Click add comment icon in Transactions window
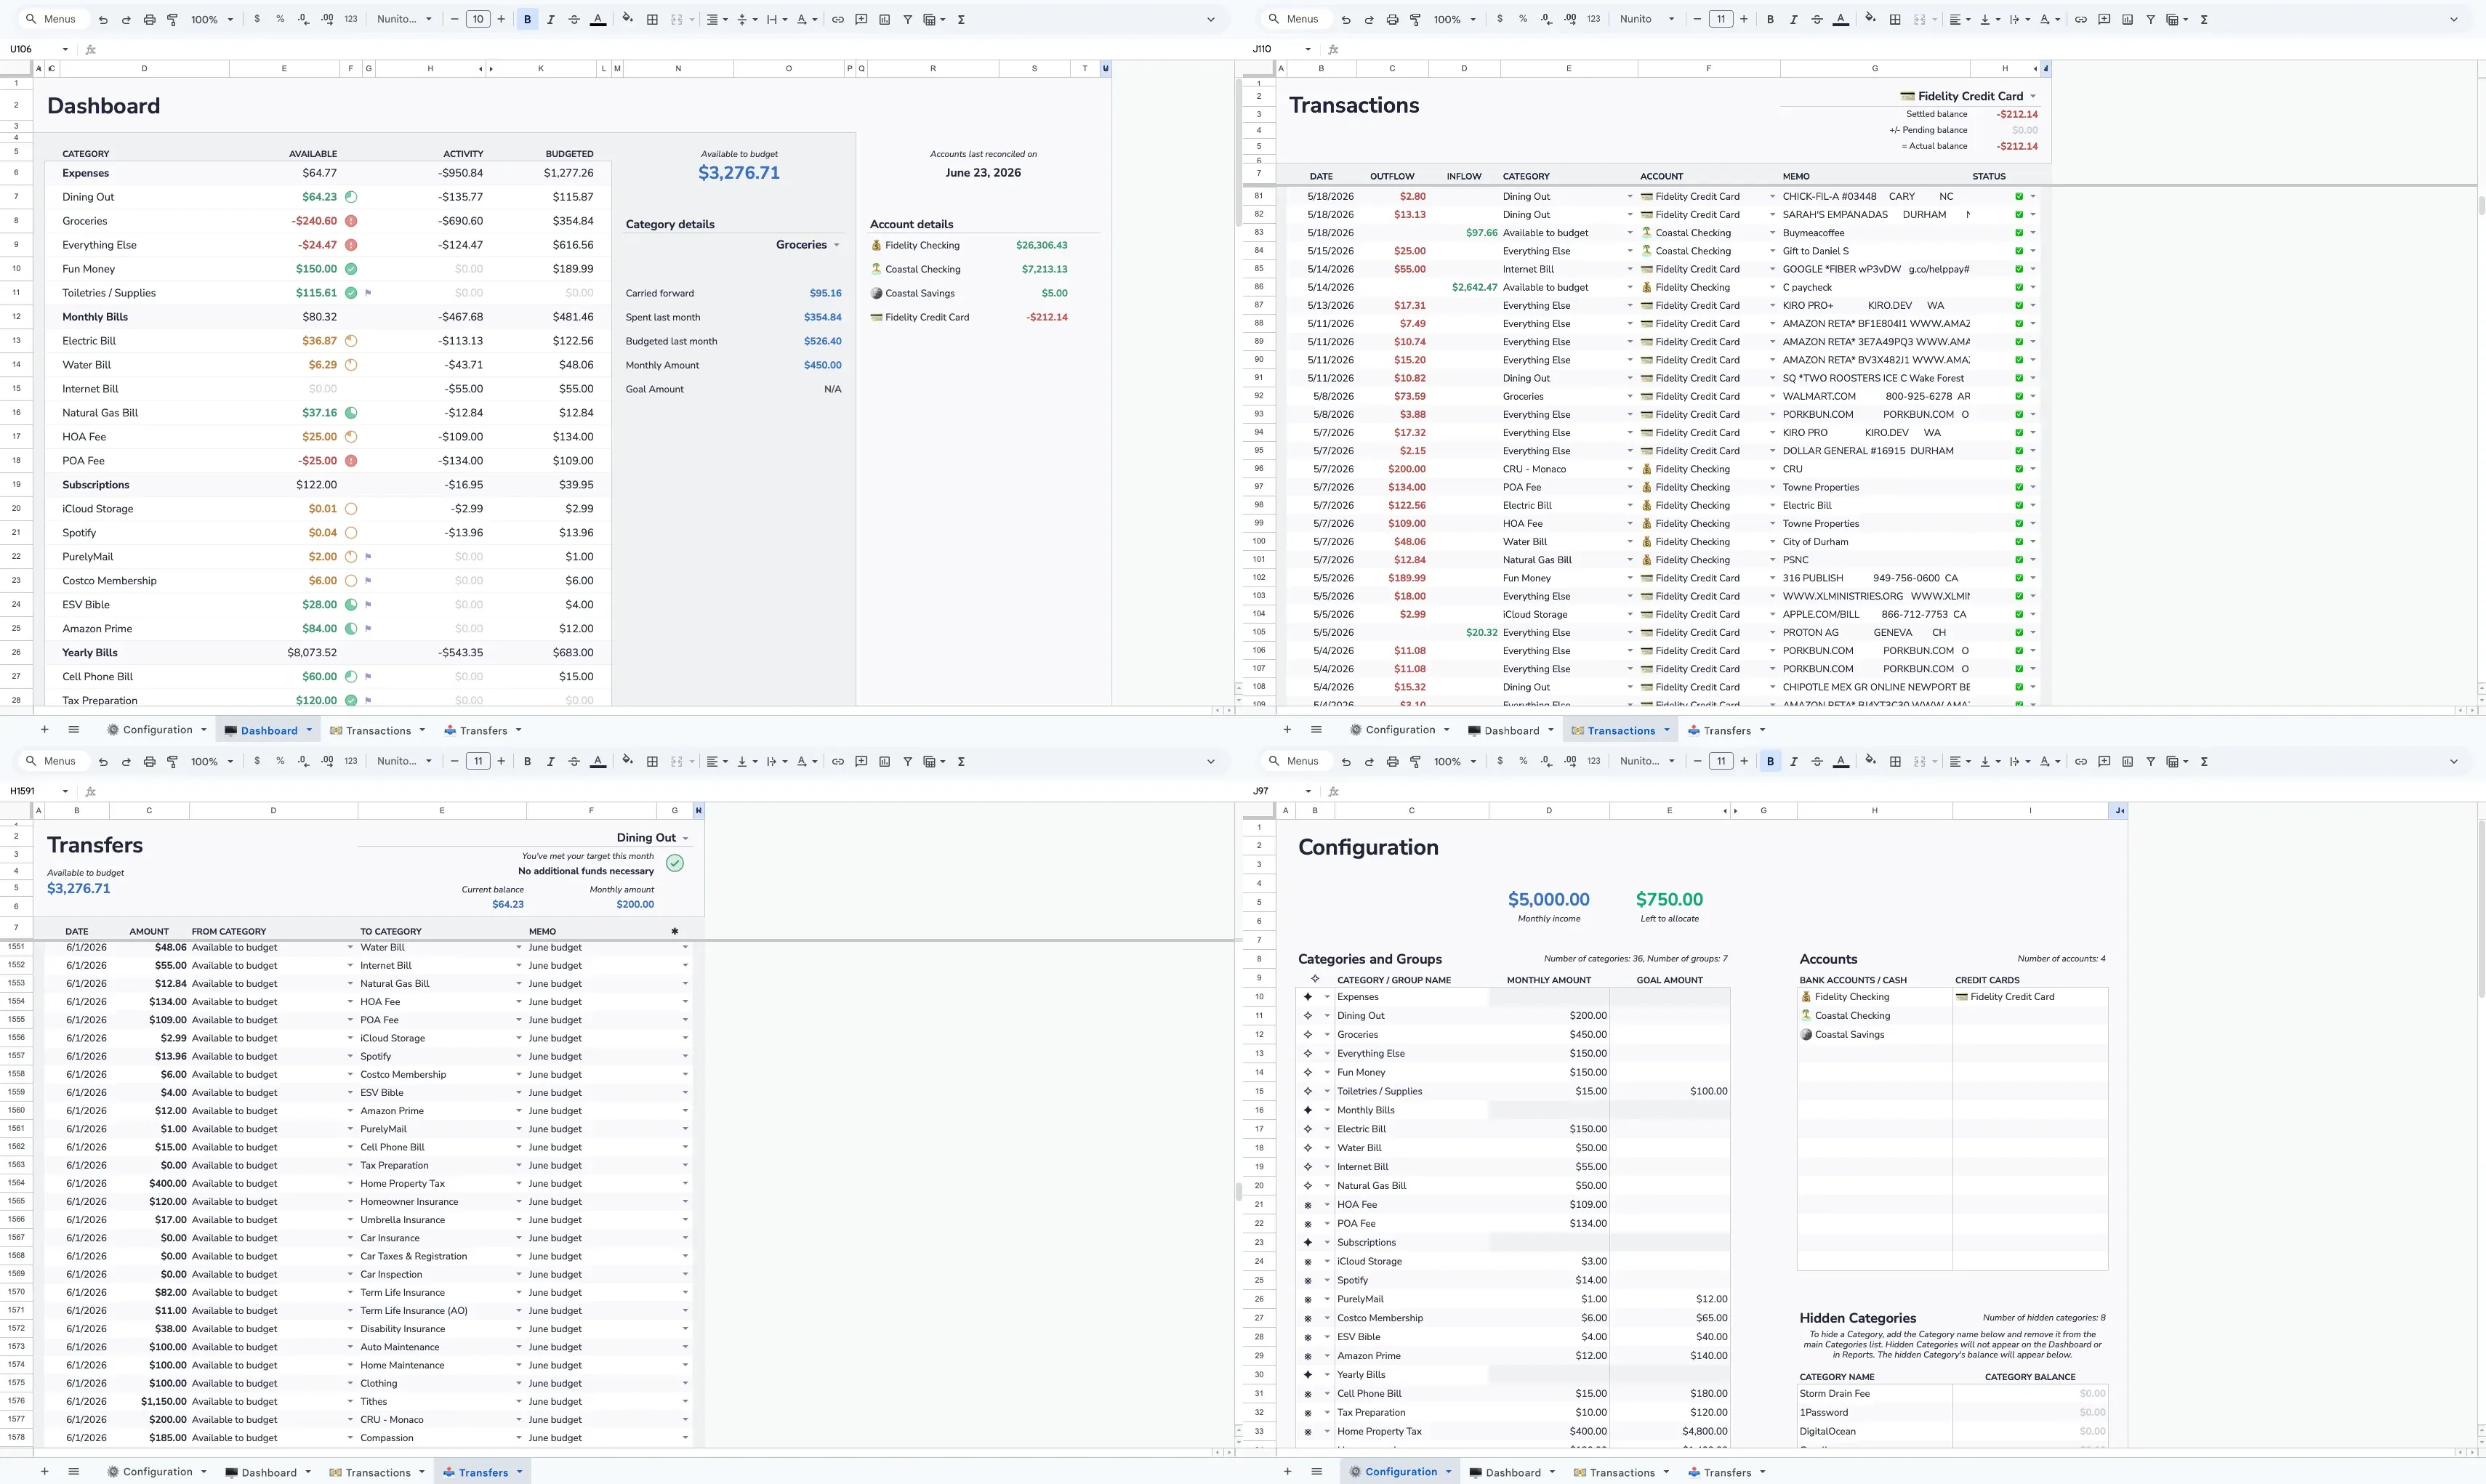 [x=2104, y=19]
